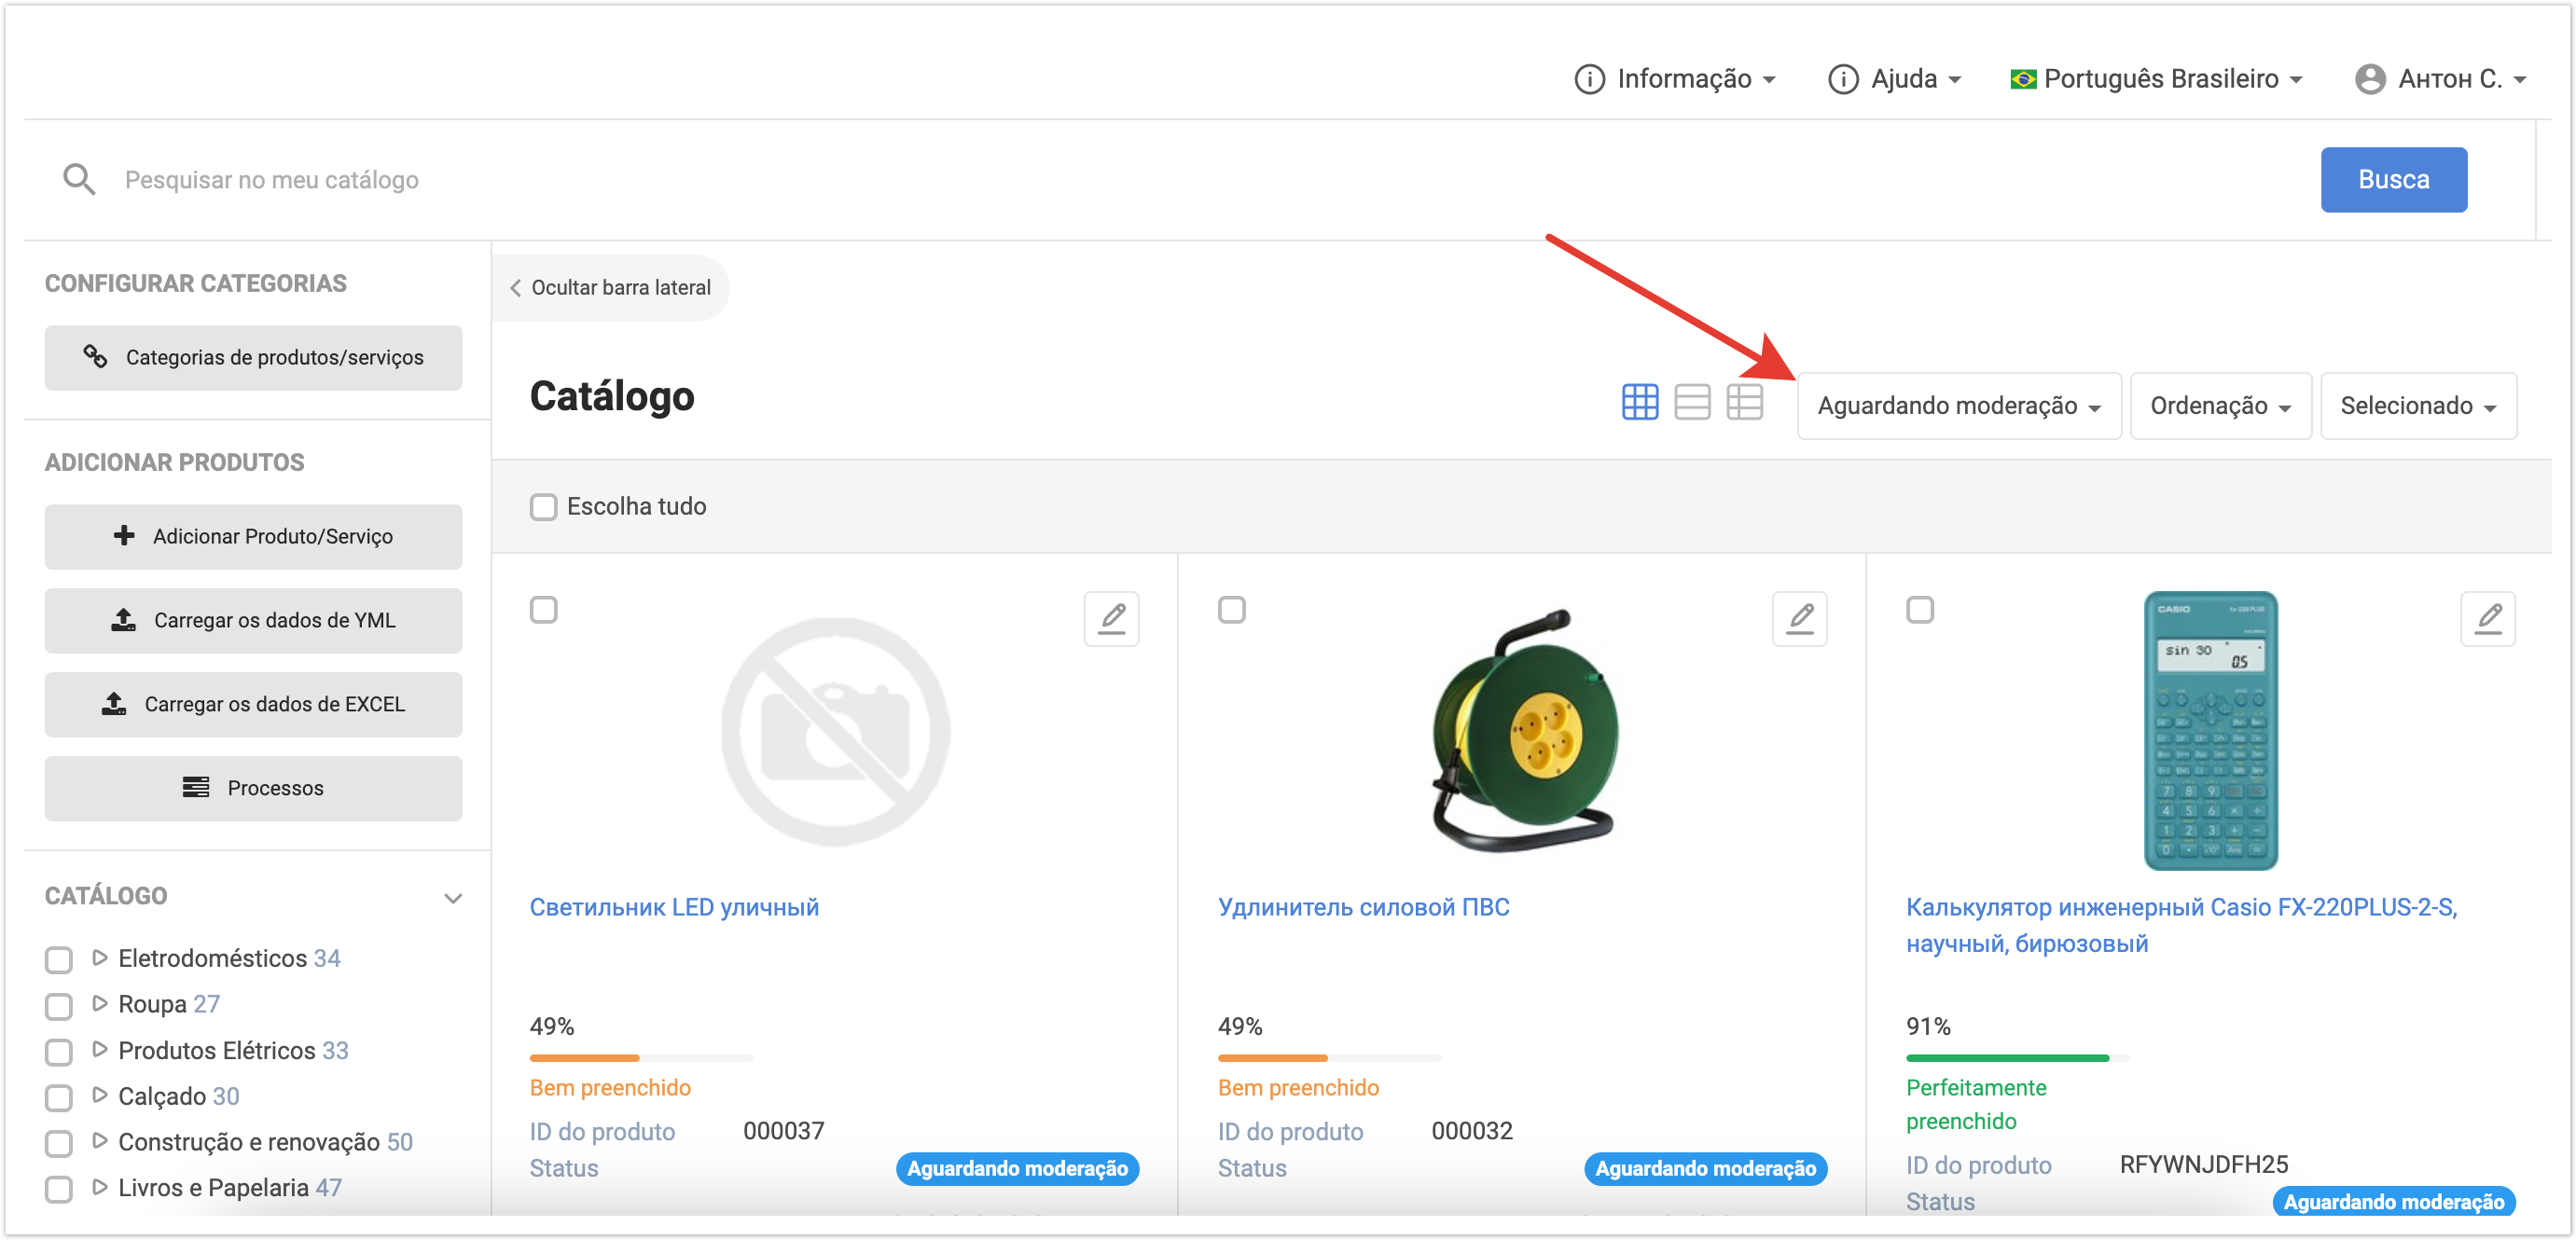The width and height of the screenshot is (2576, 1240).
Task: Click the edit pencil on Casio calculator
Action: pos(2487,619)
